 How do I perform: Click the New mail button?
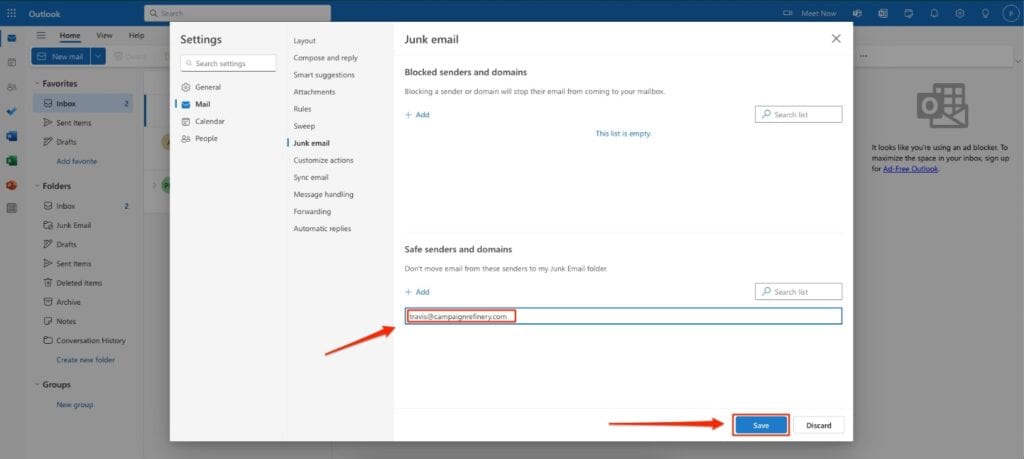60,56
